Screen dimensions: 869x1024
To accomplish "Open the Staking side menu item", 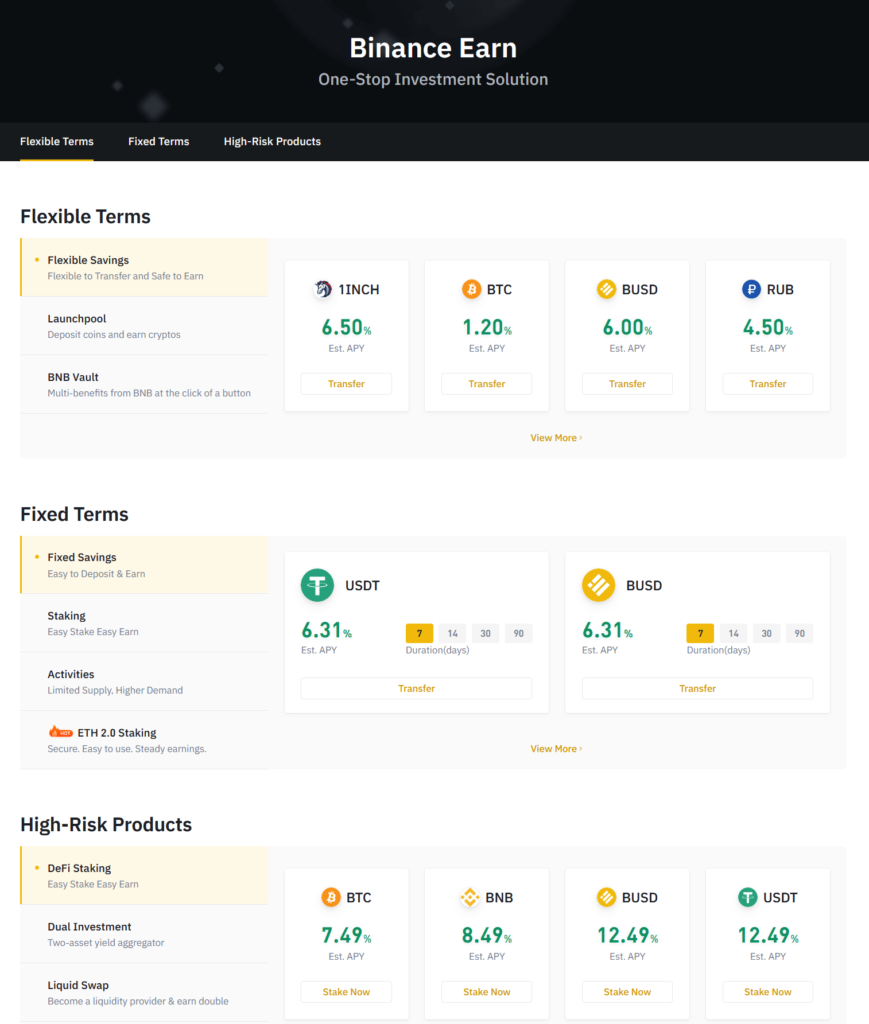I will click(x=144, y=623).
